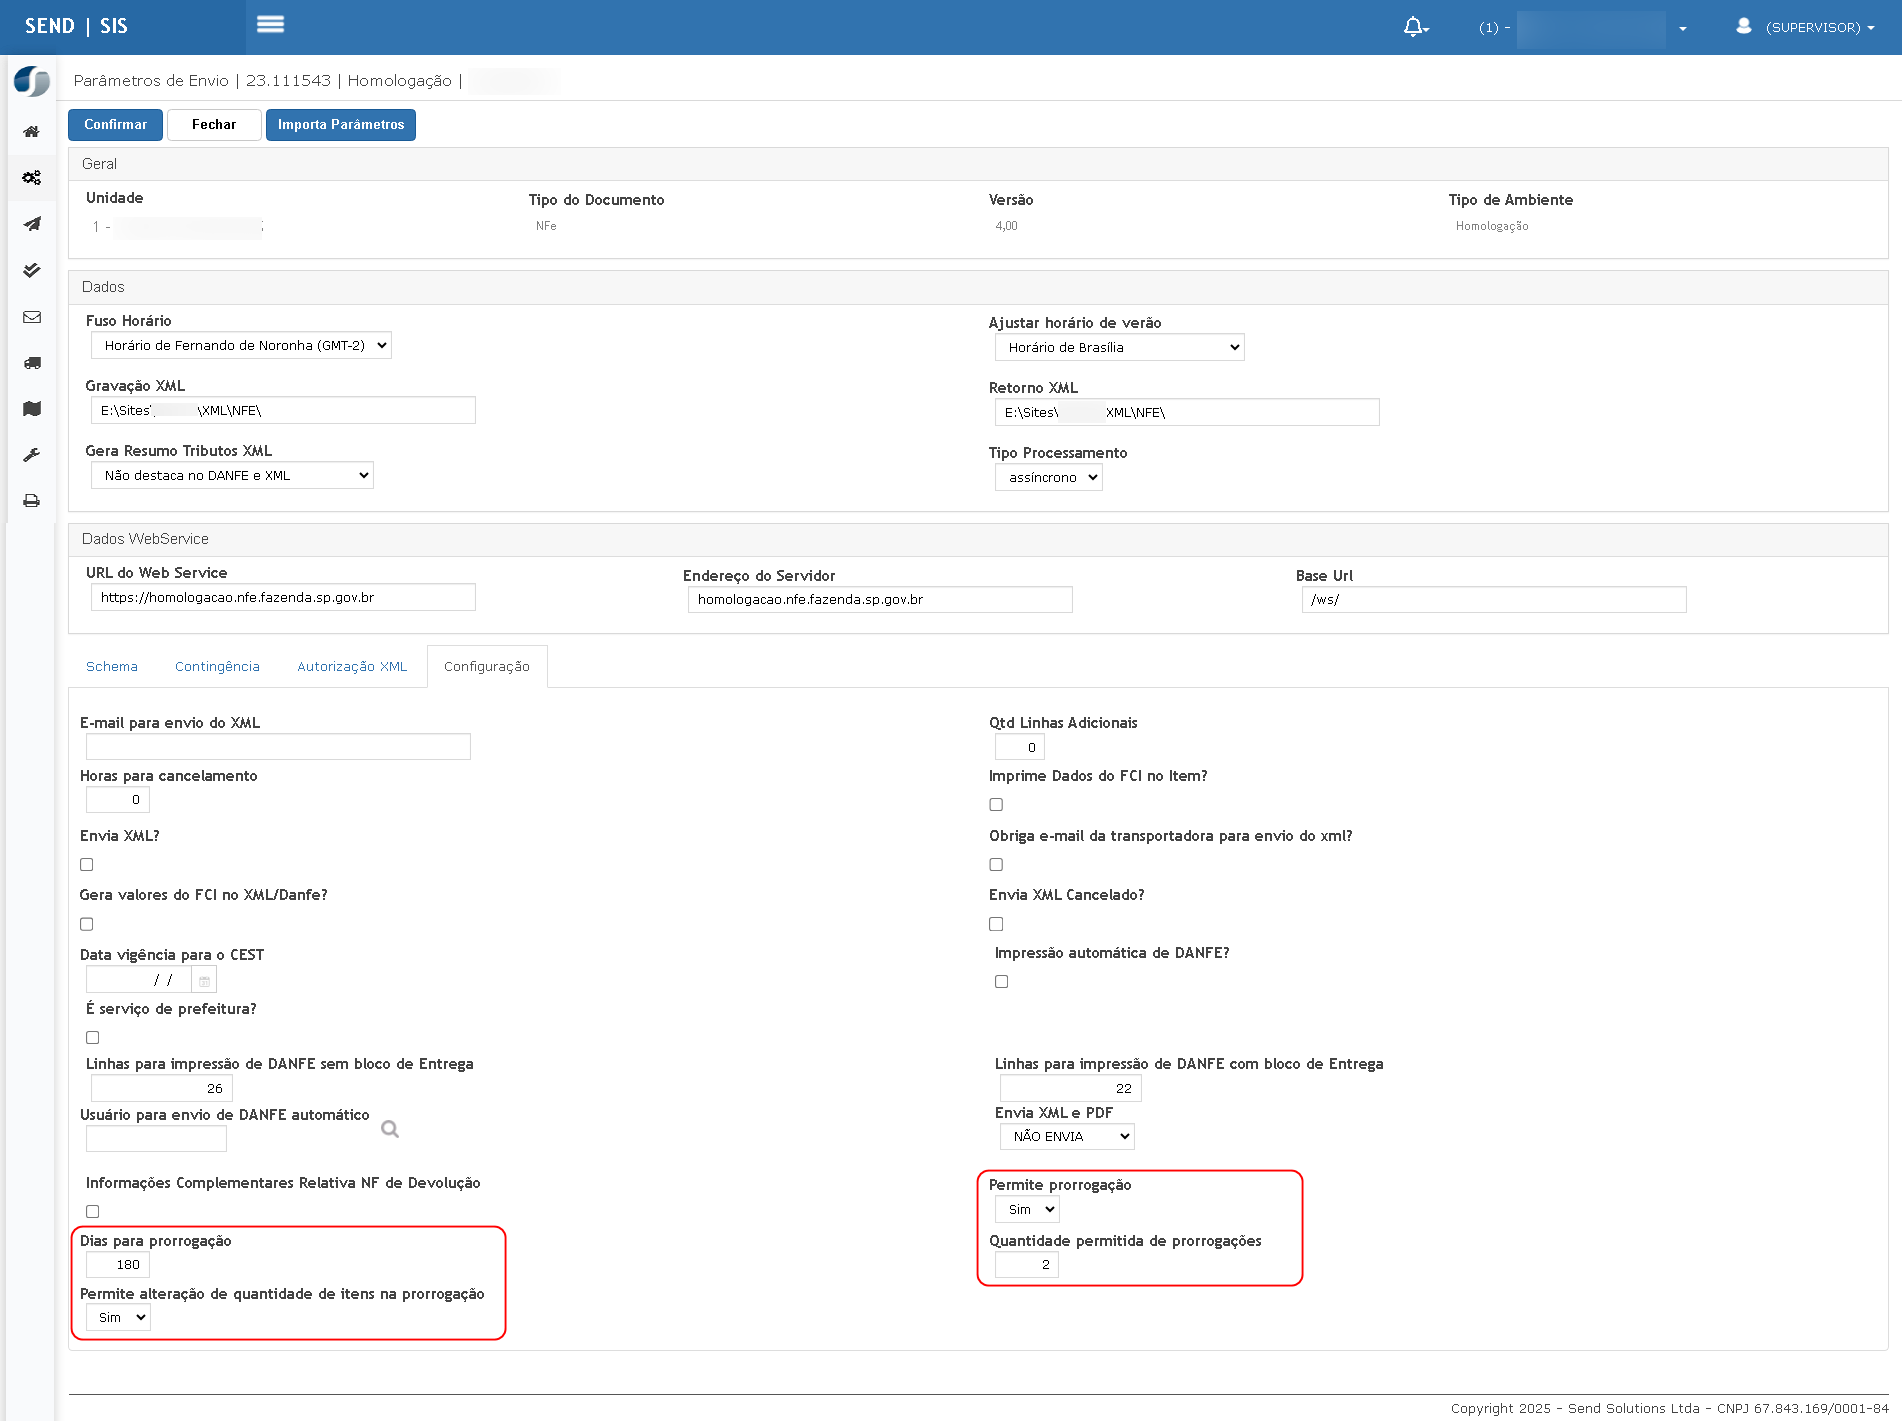
Task: Switch to the Contingência tab
Action: 217,667
